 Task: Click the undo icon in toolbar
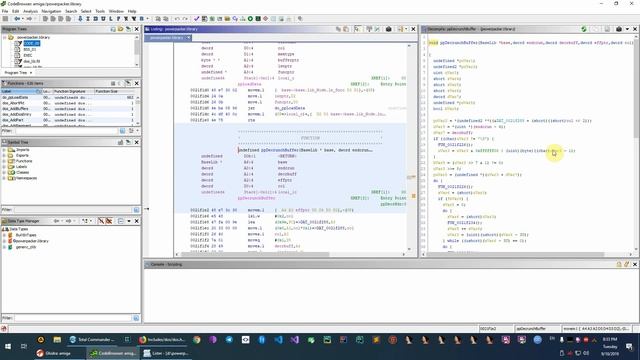tap(177, 19)
